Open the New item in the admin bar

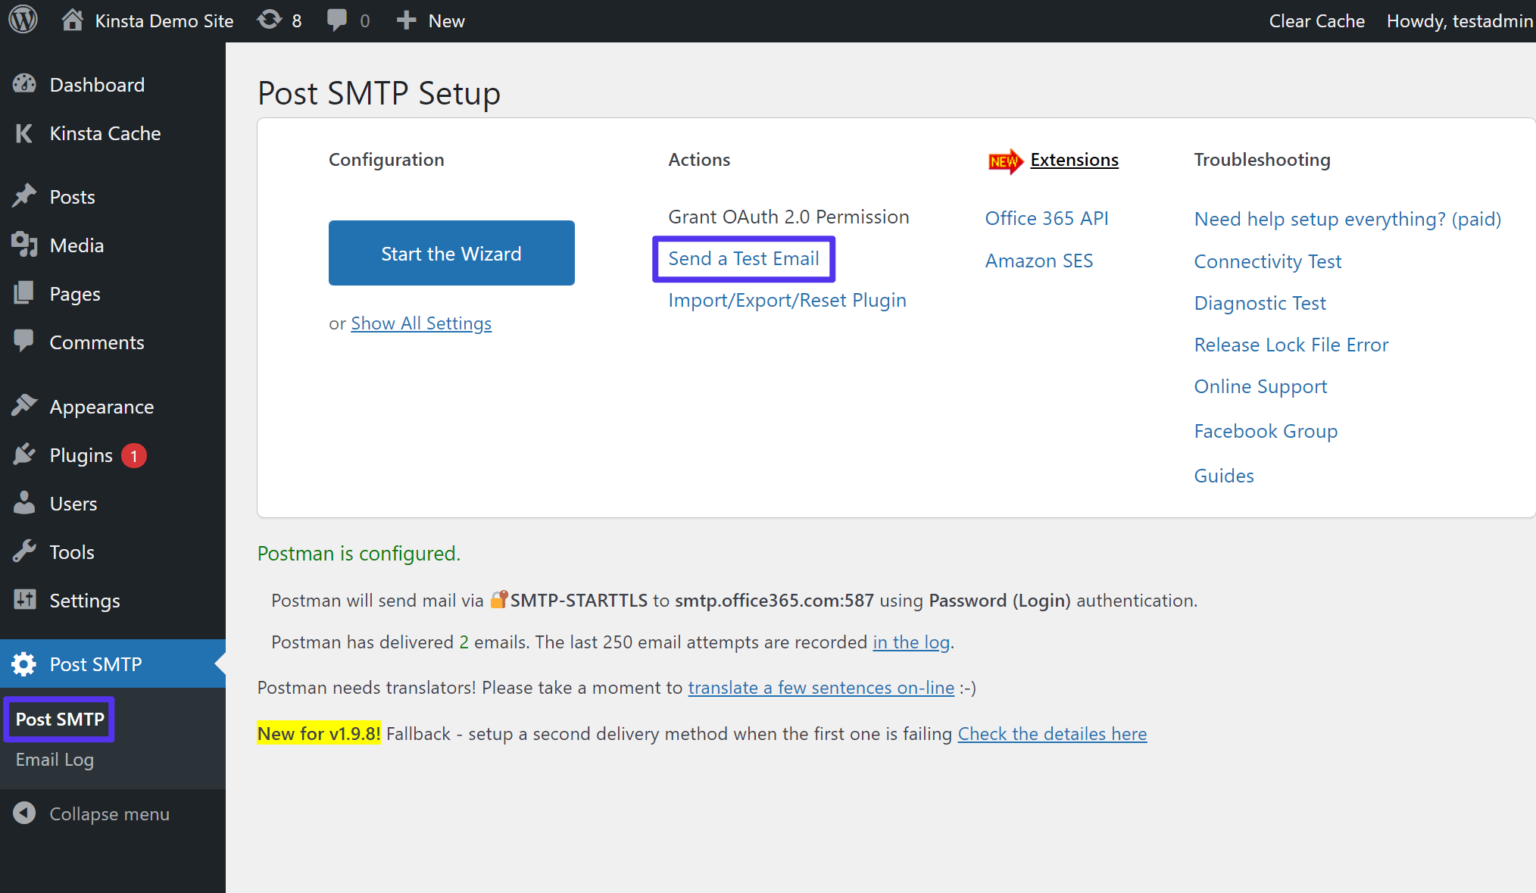coord(430,20)
